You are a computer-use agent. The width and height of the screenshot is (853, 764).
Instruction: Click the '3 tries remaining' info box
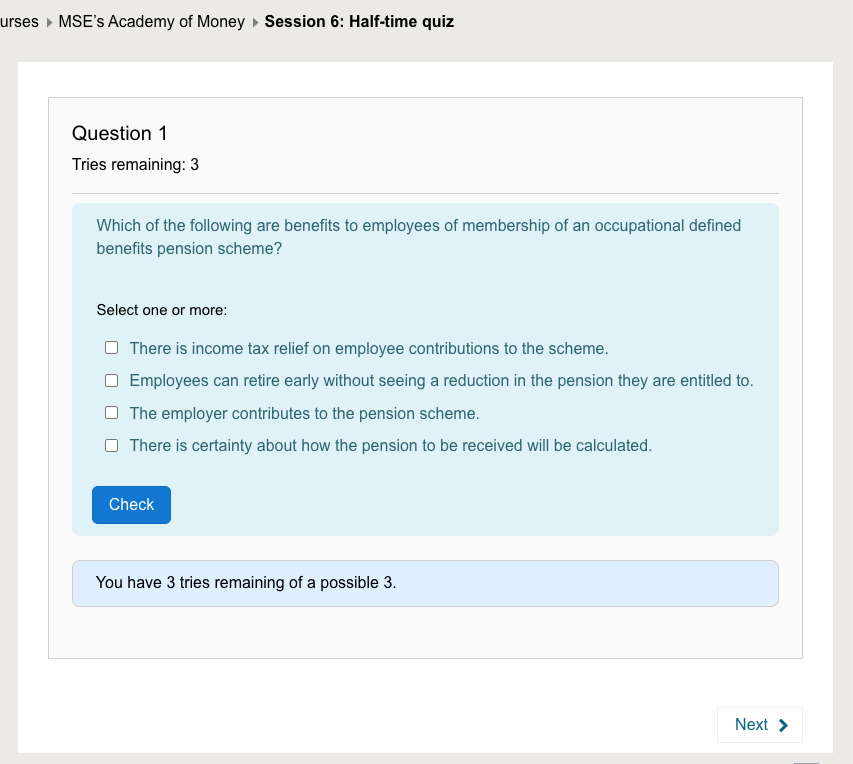pos(425,583)
